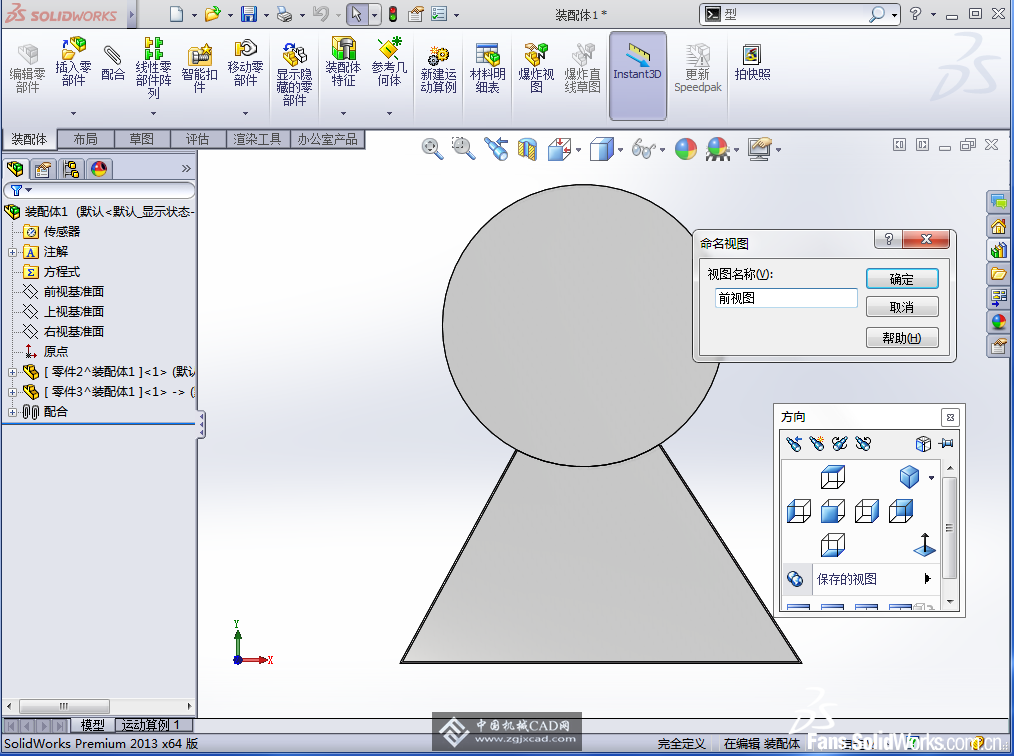This screenshot has width=1014, height=756.
Task: Click 视图名称 input field
Action: coord(786,298)
